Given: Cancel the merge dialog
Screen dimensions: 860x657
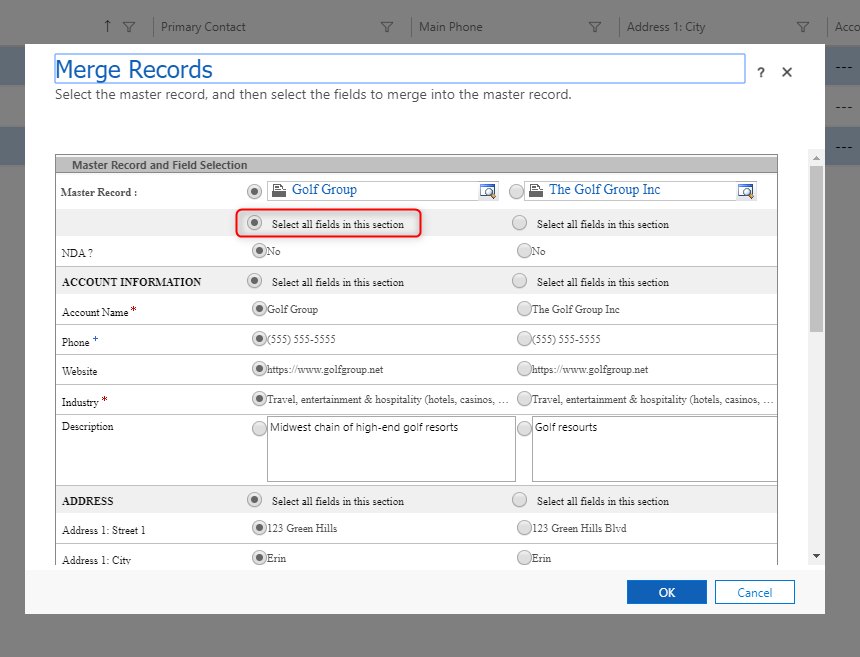Looking at the screenshot, I should (755, 592).
